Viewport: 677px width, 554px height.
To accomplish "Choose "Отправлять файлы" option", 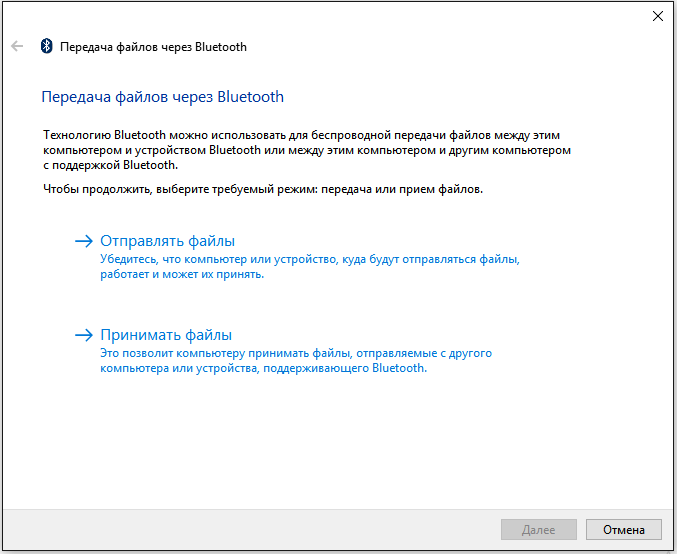I will (168, 241).
